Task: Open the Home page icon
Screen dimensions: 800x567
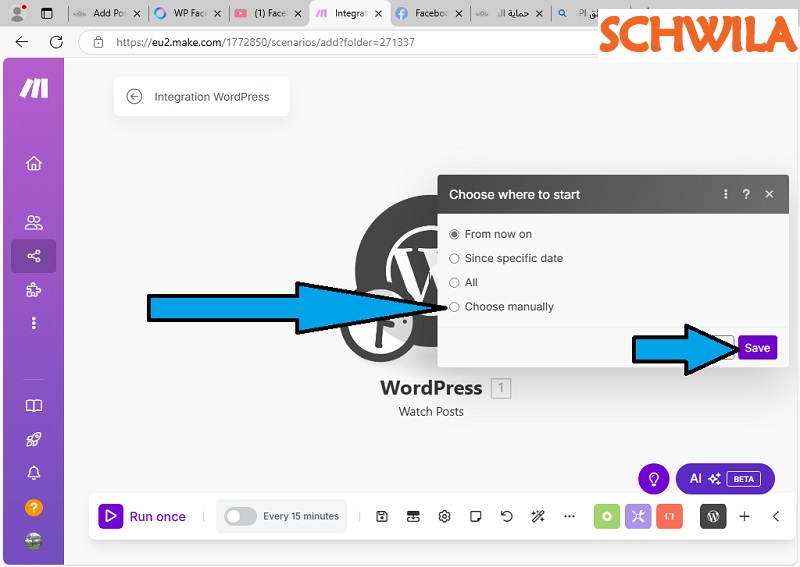Action: [x=34, y=163]
